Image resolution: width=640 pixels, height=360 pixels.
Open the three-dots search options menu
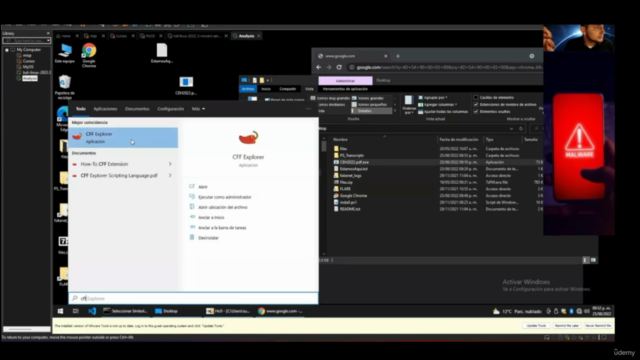[x=308, y=109]
